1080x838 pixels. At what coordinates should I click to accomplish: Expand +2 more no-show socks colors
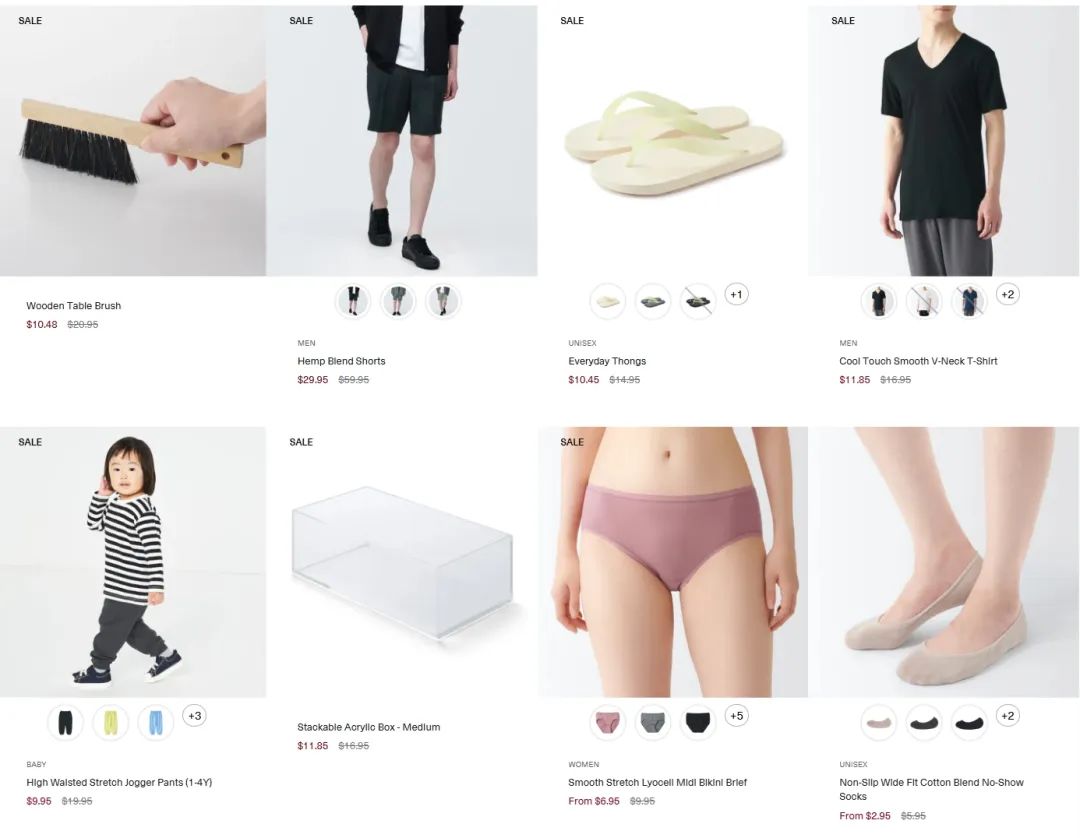1008,716
